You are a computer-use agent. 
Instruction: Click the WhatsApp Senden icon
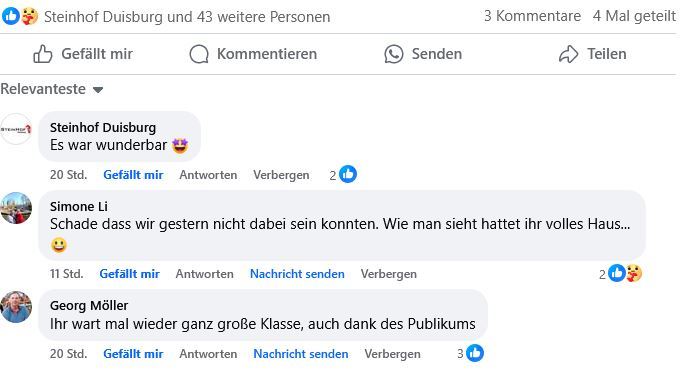pos(394,54)
